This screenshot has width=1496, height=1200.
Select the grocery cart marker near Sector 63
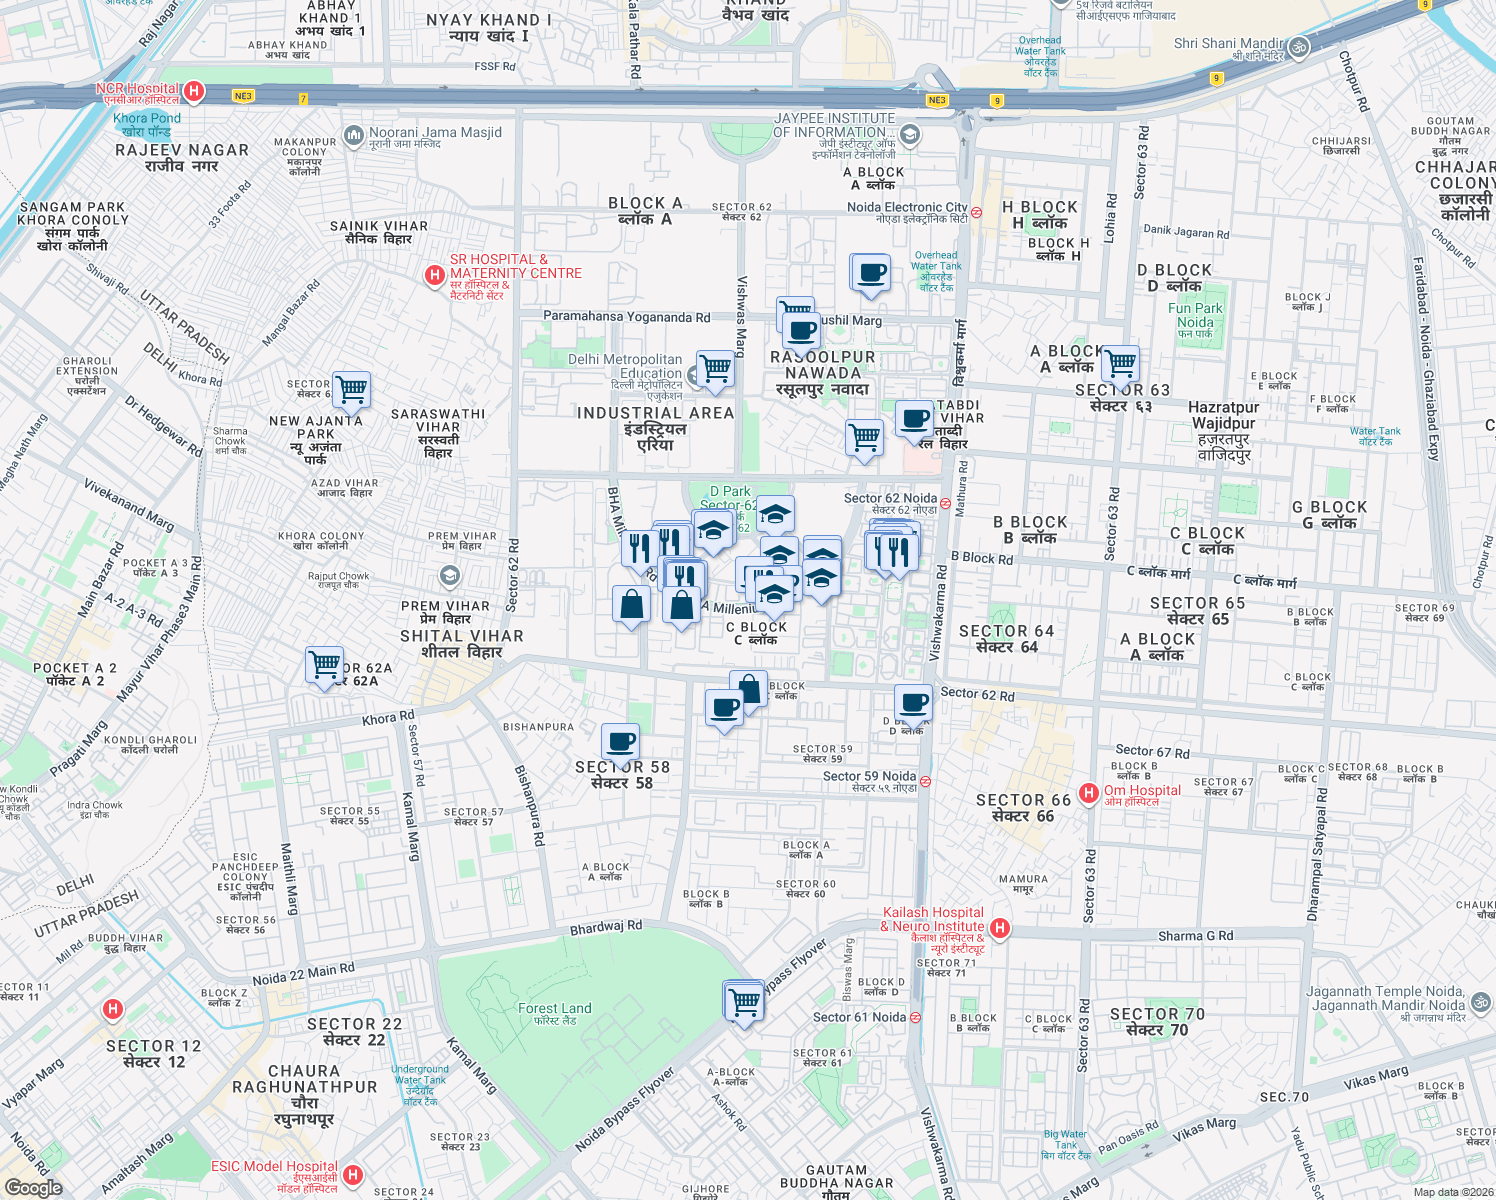coord(1120,362)
